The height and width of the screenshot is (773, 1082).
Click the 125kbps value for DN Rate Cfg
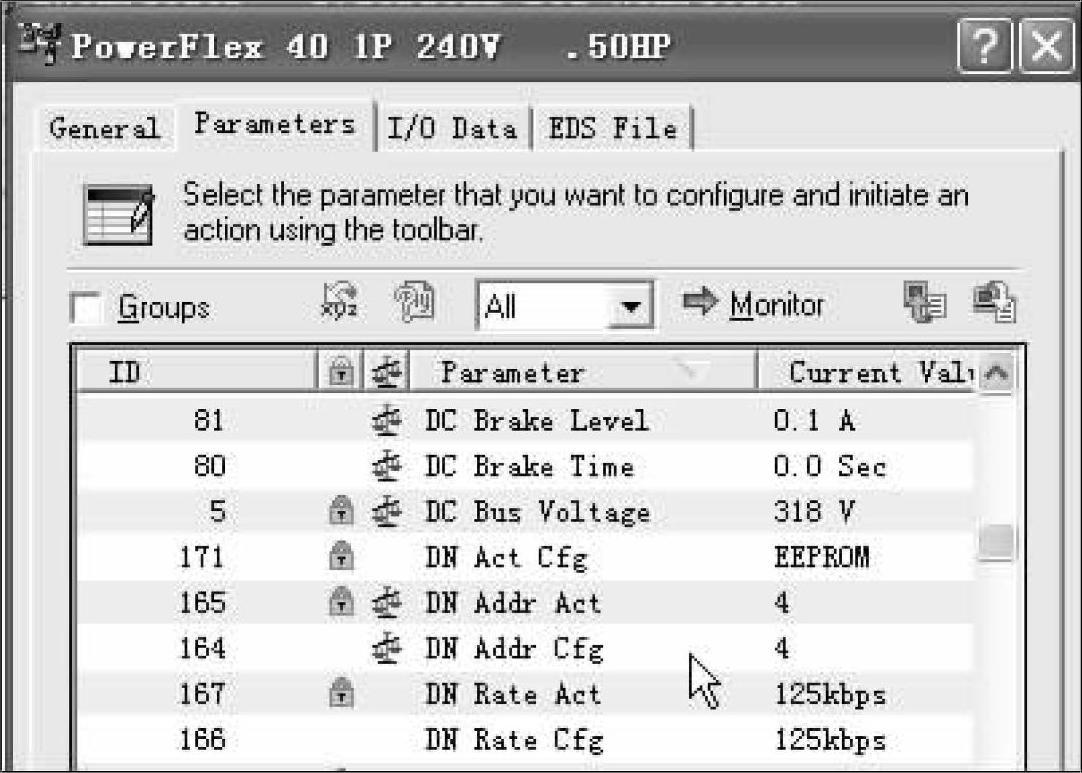[830, 741]
